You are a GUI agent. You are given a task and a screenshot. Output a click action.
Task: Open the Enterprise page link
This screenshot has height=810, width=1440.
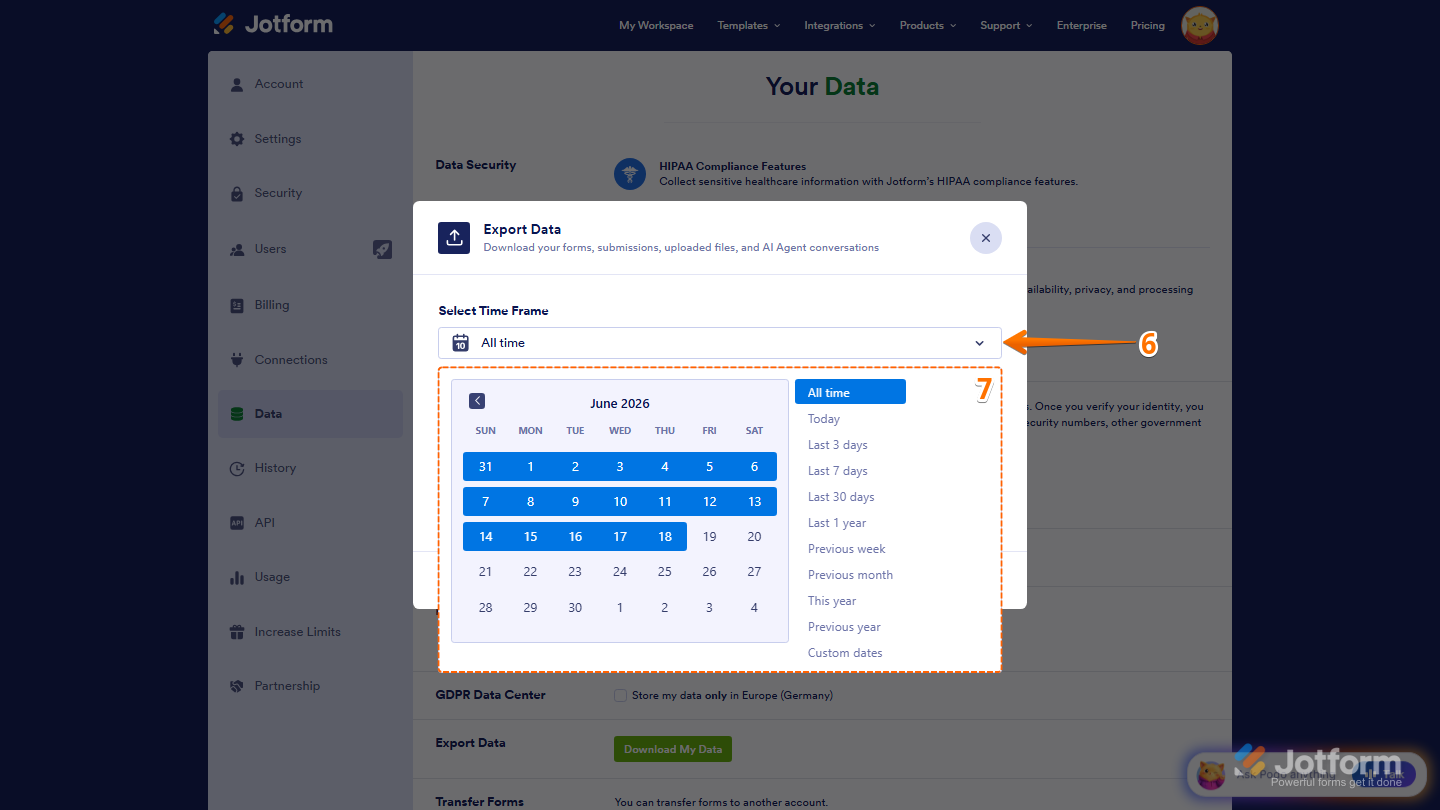1082,25
